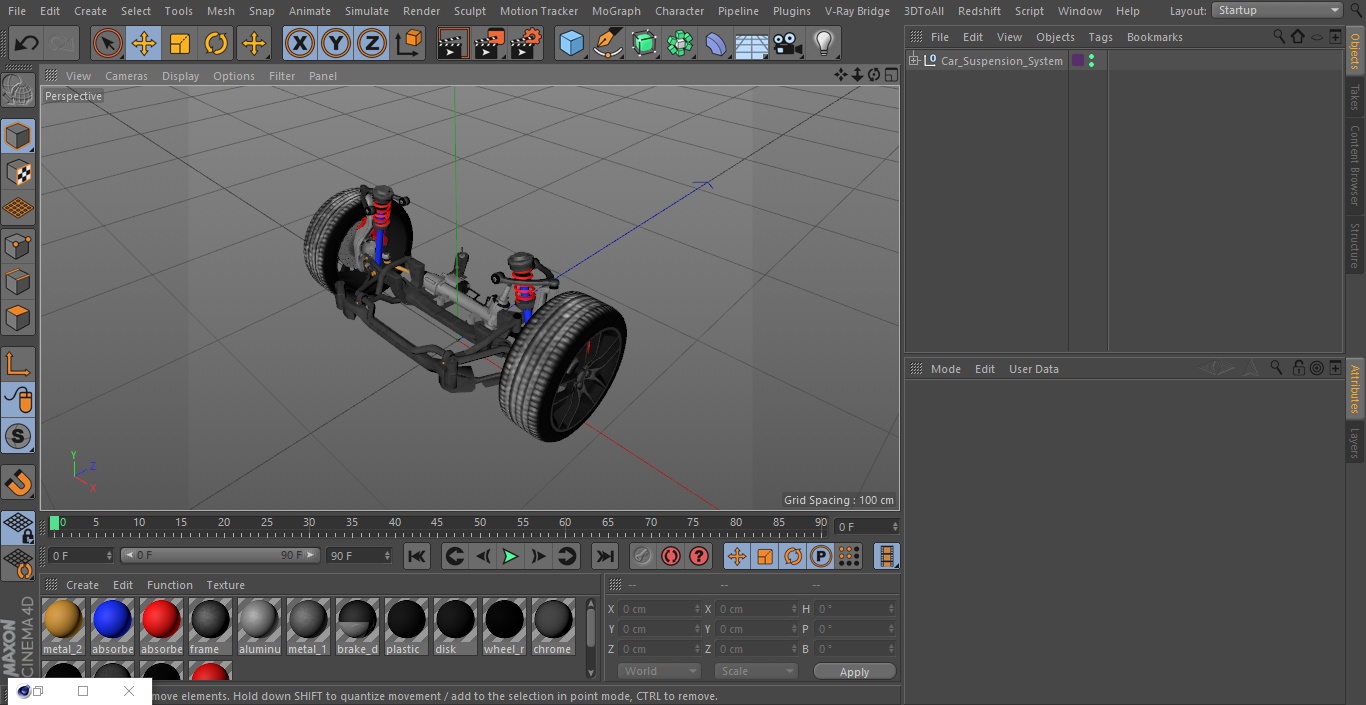The image size is (1366, 705).
Task: Open the MoGraph menu
Action: (x=616, y=11)
